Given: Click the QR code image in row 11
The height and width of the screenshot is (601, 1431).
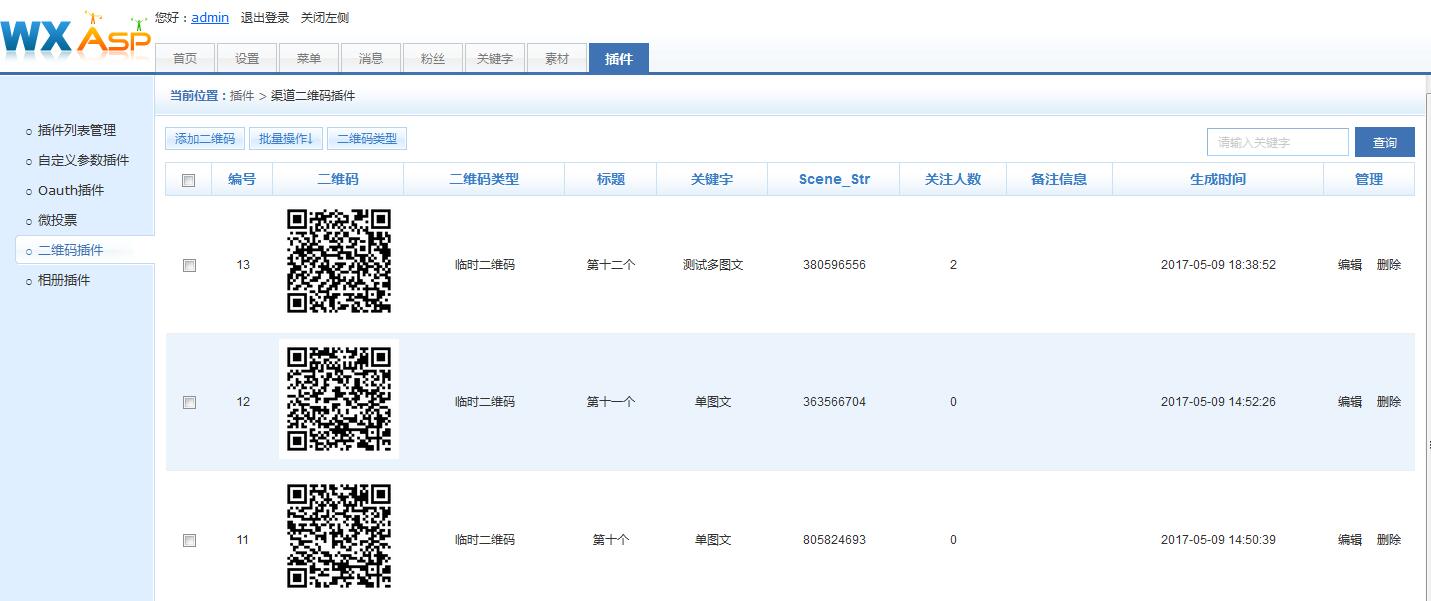Looking at the screenshot, I should [x=339, y=537].
